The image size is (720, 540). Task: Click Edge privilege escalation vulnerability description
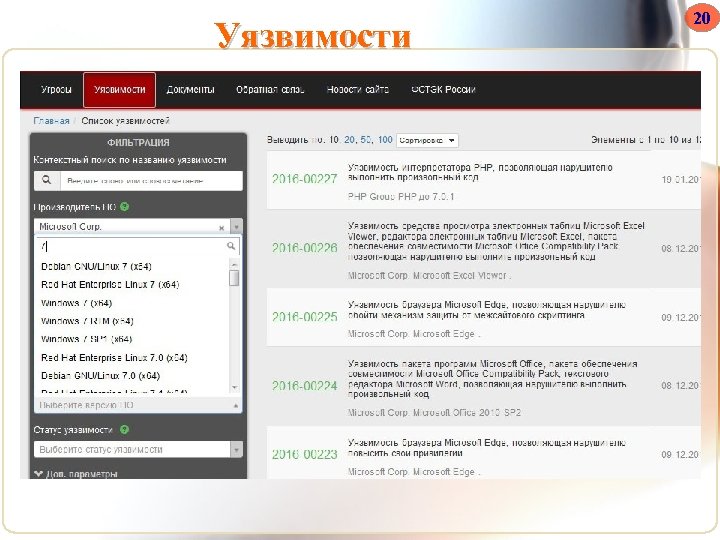487,448
